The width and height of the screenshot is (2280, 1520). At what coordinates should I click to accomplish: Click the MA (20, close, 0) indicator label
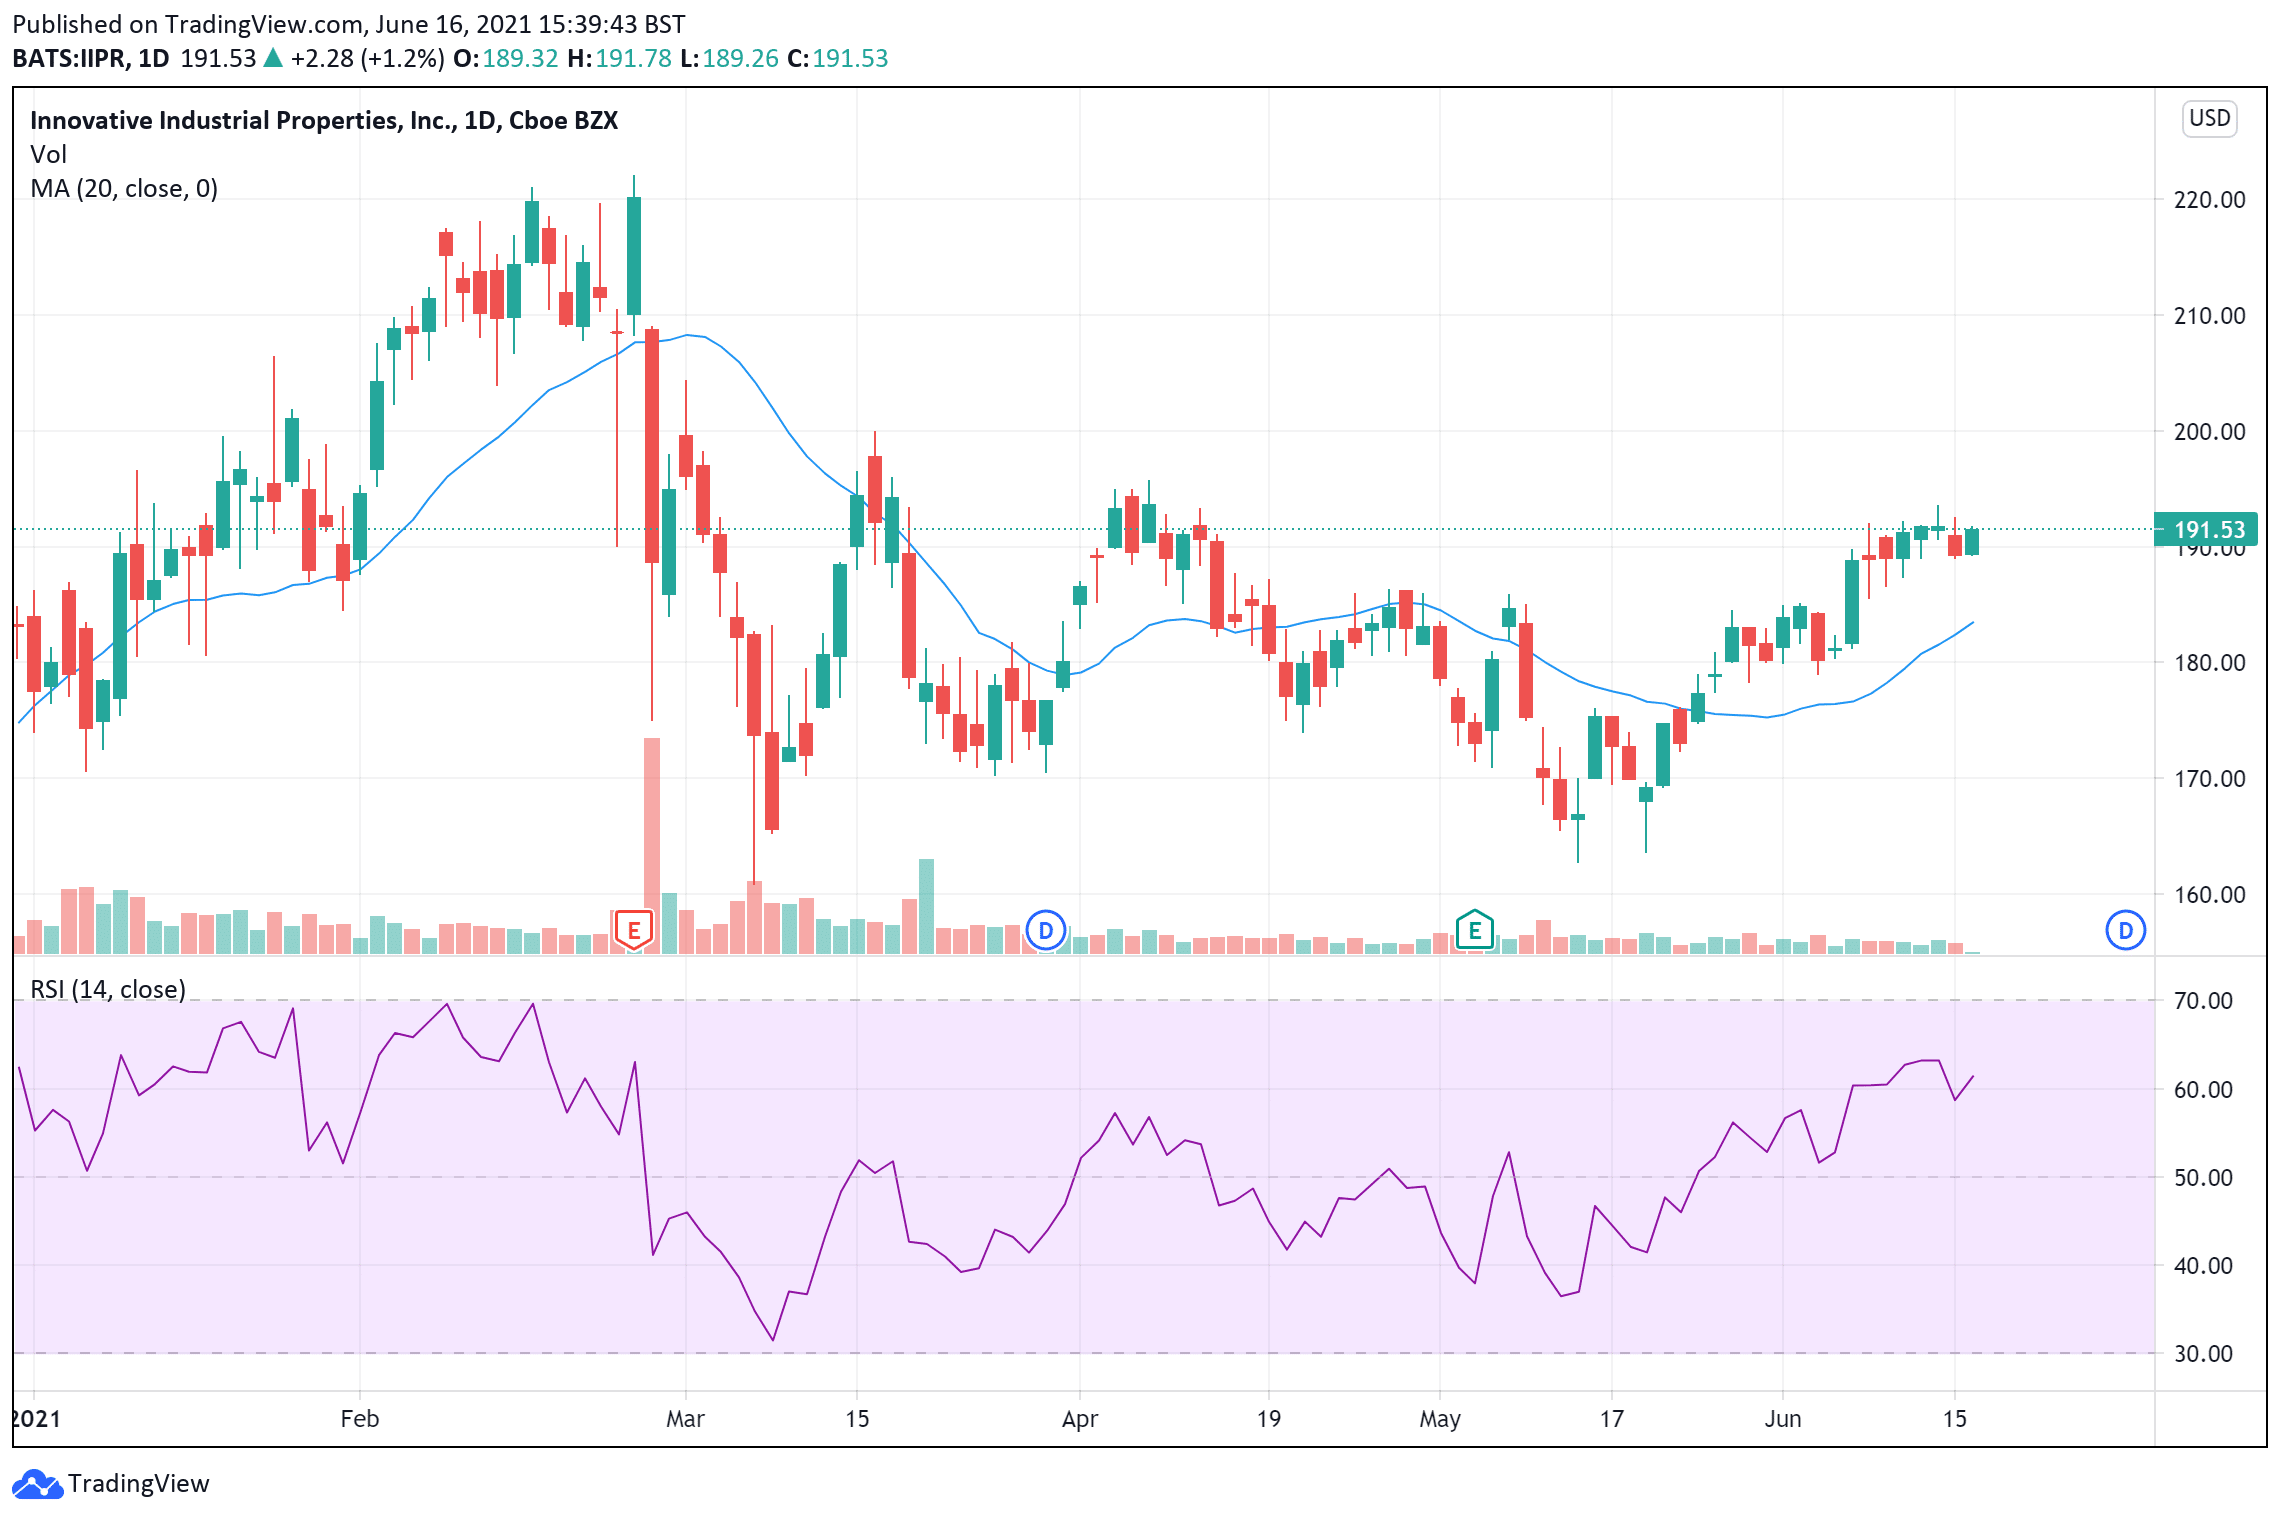[124, 189]
